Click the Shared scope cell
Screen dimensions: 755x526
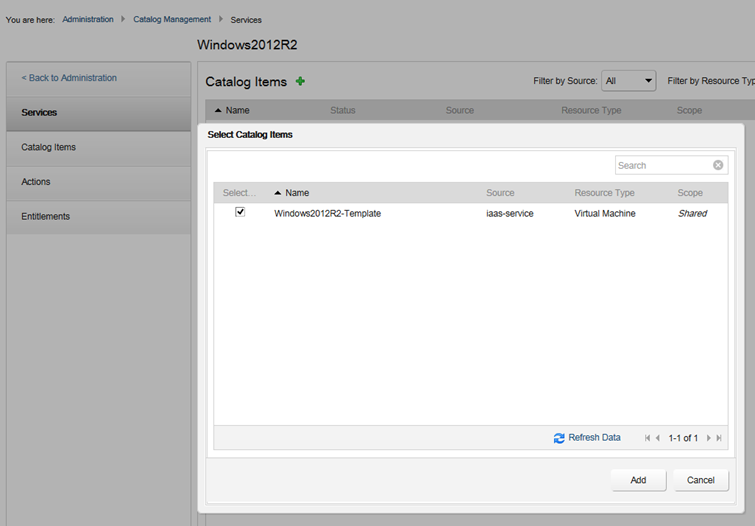point(692,213)
